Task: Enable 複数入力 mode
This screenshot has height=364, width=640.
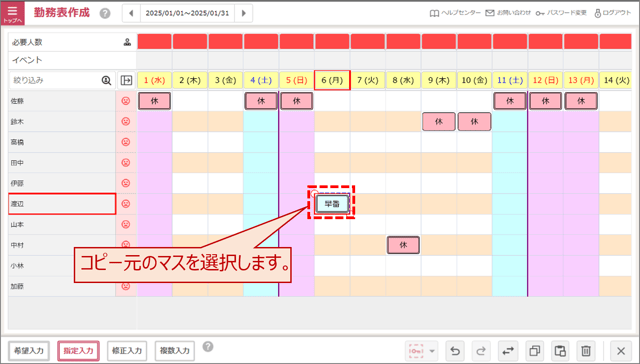Action: (x=175, y=351)
